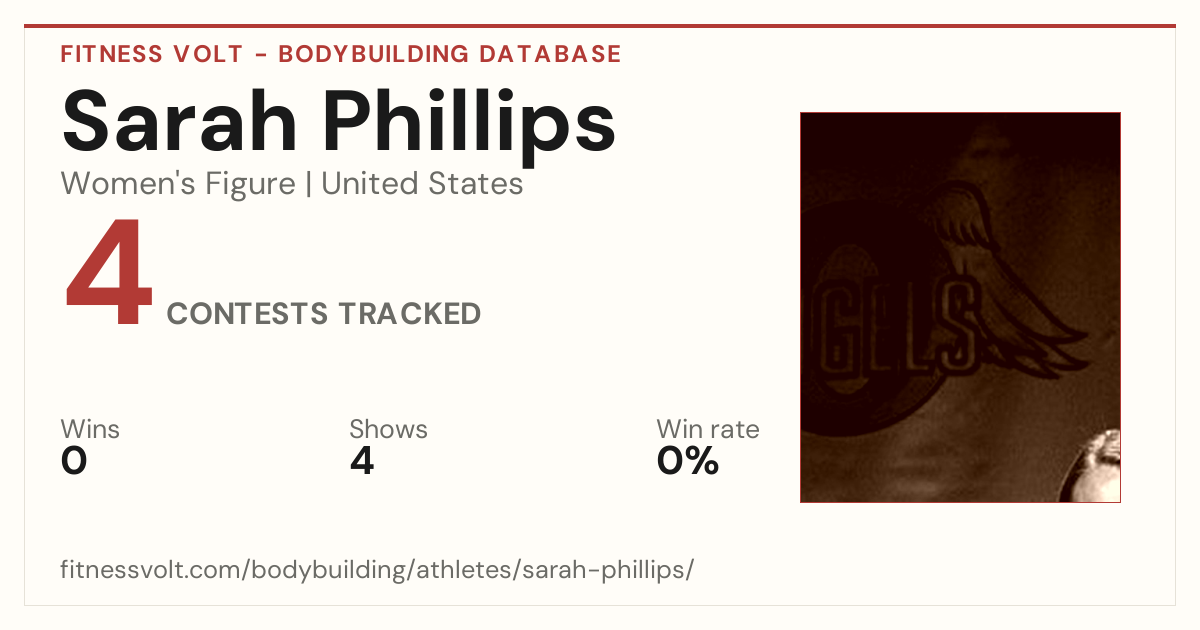Click the Shows stat label
The image size is (1200, 630).
click(x=388, y=430)
